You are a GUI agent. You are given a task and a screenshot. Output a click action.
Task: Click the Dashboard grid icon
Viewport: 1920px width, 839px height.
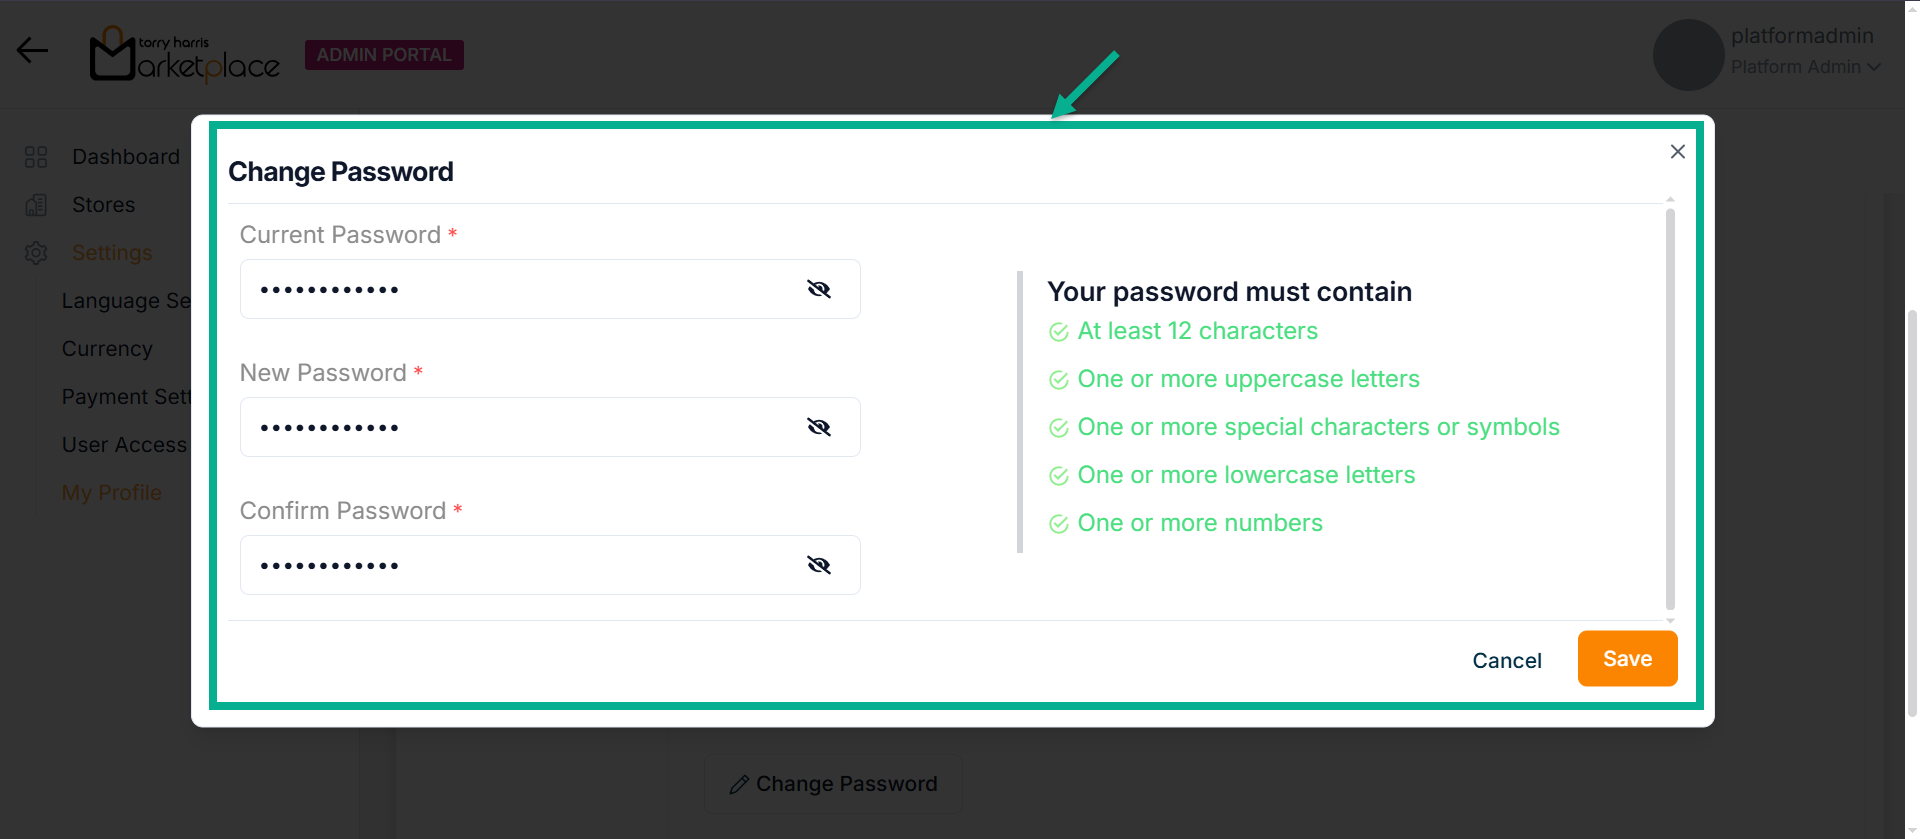click(36, 157)
